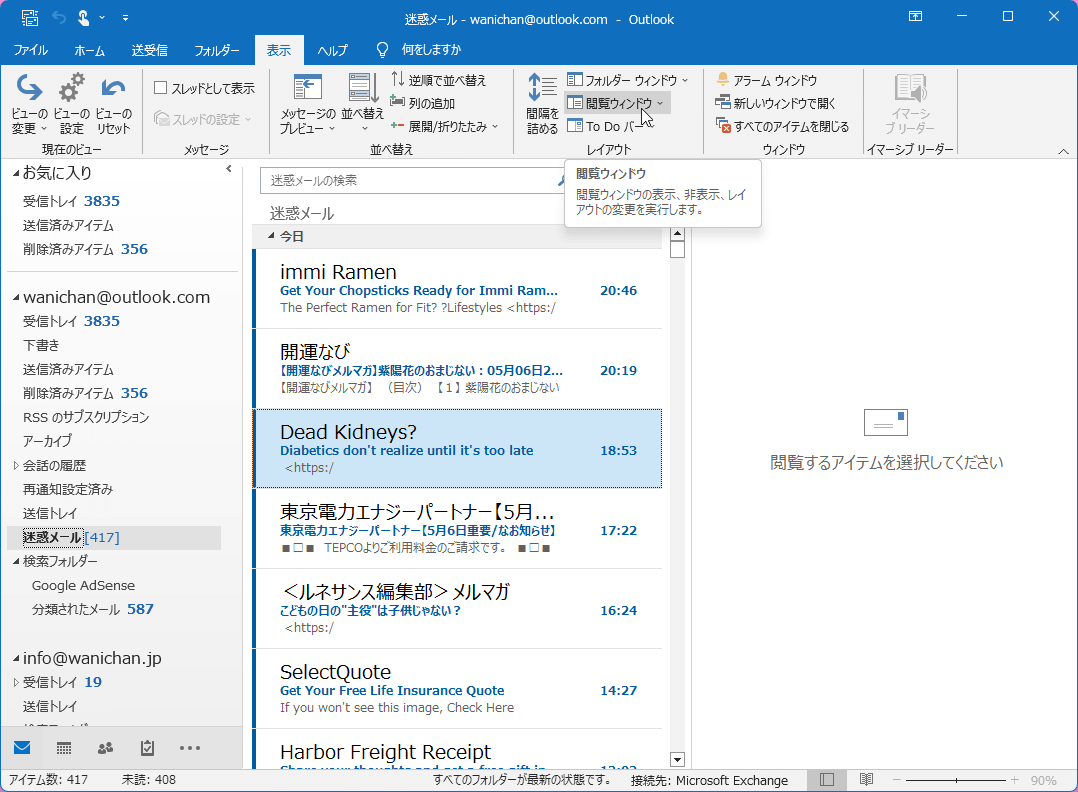1078x792 pixels.
Task: Collapse the ribbon with chevron
Action: (1063, 151)
